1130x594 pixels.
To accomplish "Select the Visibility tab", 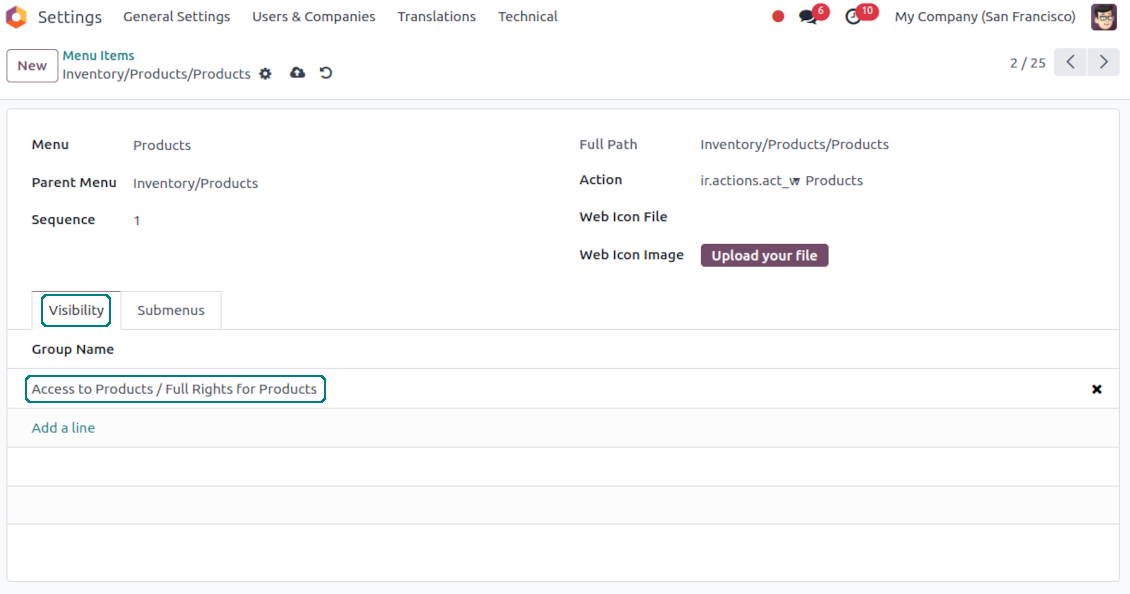I will point(77,310).
